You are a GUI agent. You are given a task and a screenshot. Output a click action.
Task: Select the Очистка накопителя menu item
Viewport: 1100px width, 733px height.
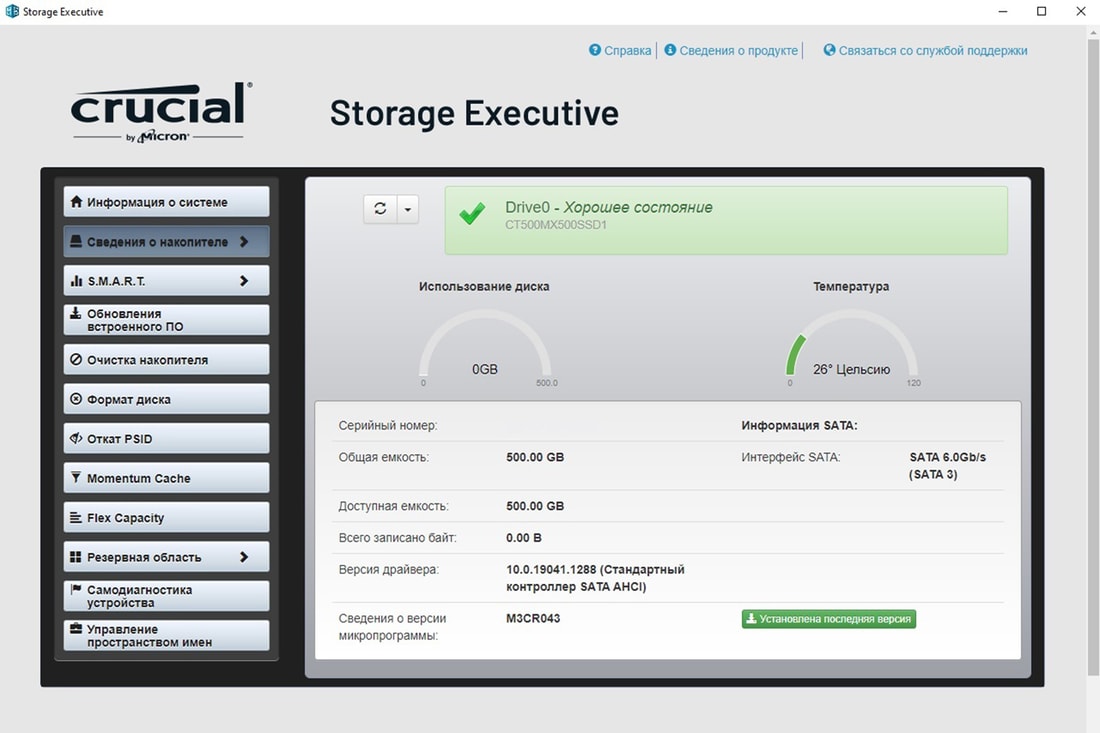[x=166, y=360]
